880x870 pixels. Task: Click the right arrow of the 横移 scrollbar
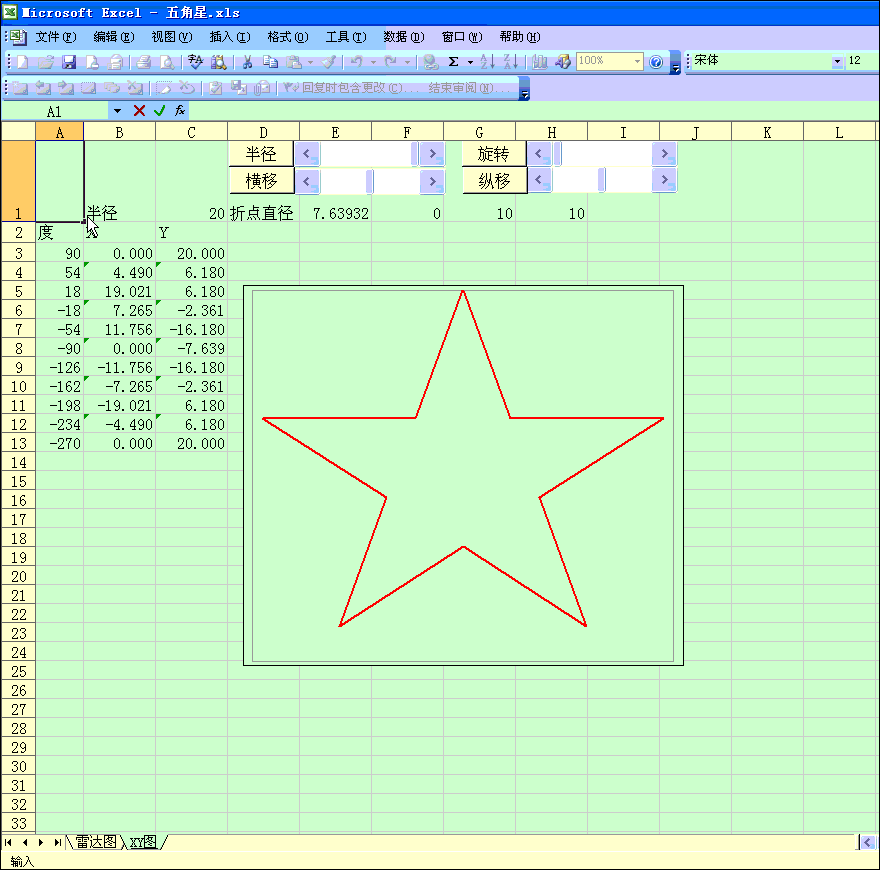tap(432, 181)
